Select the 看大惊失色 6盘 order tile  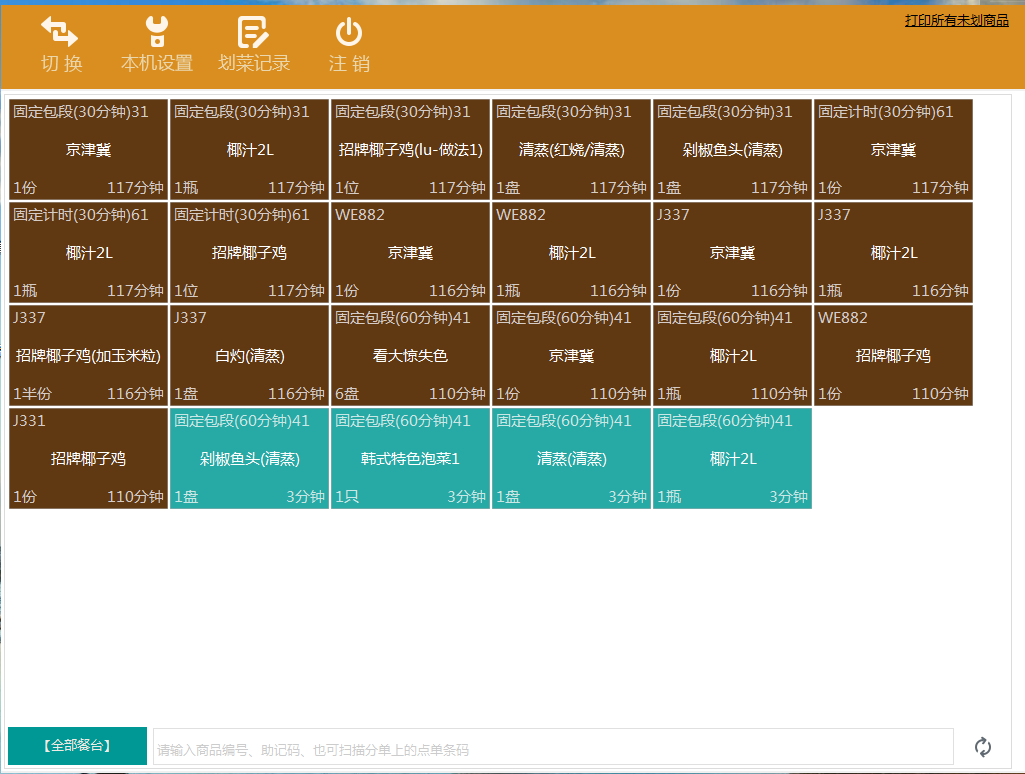pyautogui.click(x=410, y=356)
